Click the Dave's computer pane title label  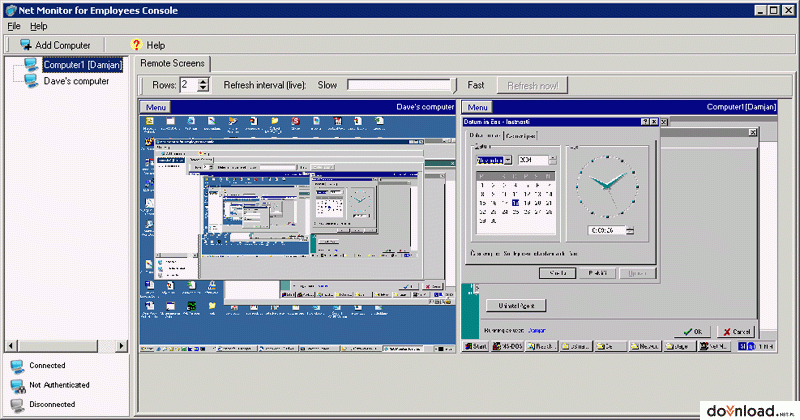(x=425, y=107)
